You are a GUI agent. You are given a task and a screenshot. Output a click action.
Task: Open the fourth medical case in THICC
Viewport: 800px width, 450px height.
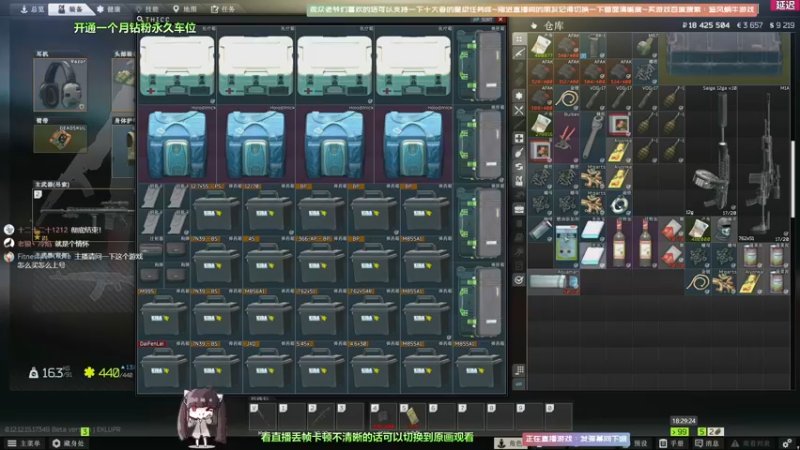pos(414,65)
